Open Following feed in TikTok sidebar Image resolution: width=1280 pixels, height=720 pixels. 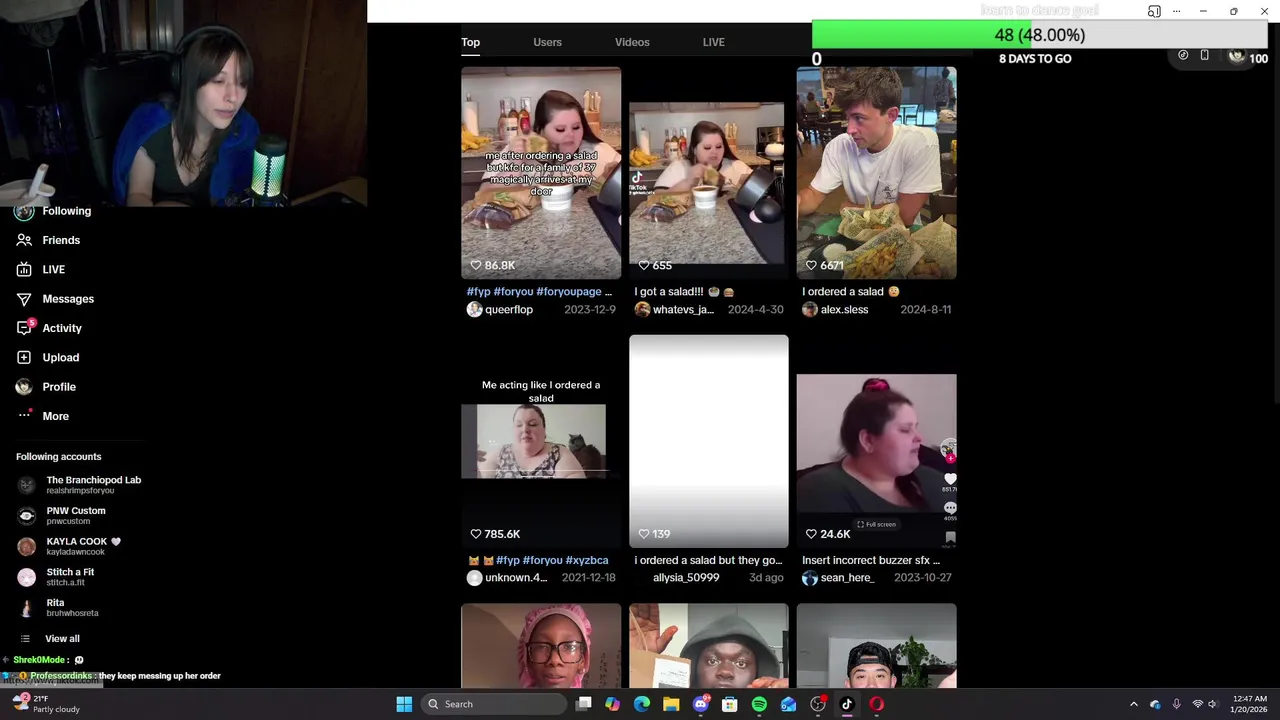tap(54, 211)
